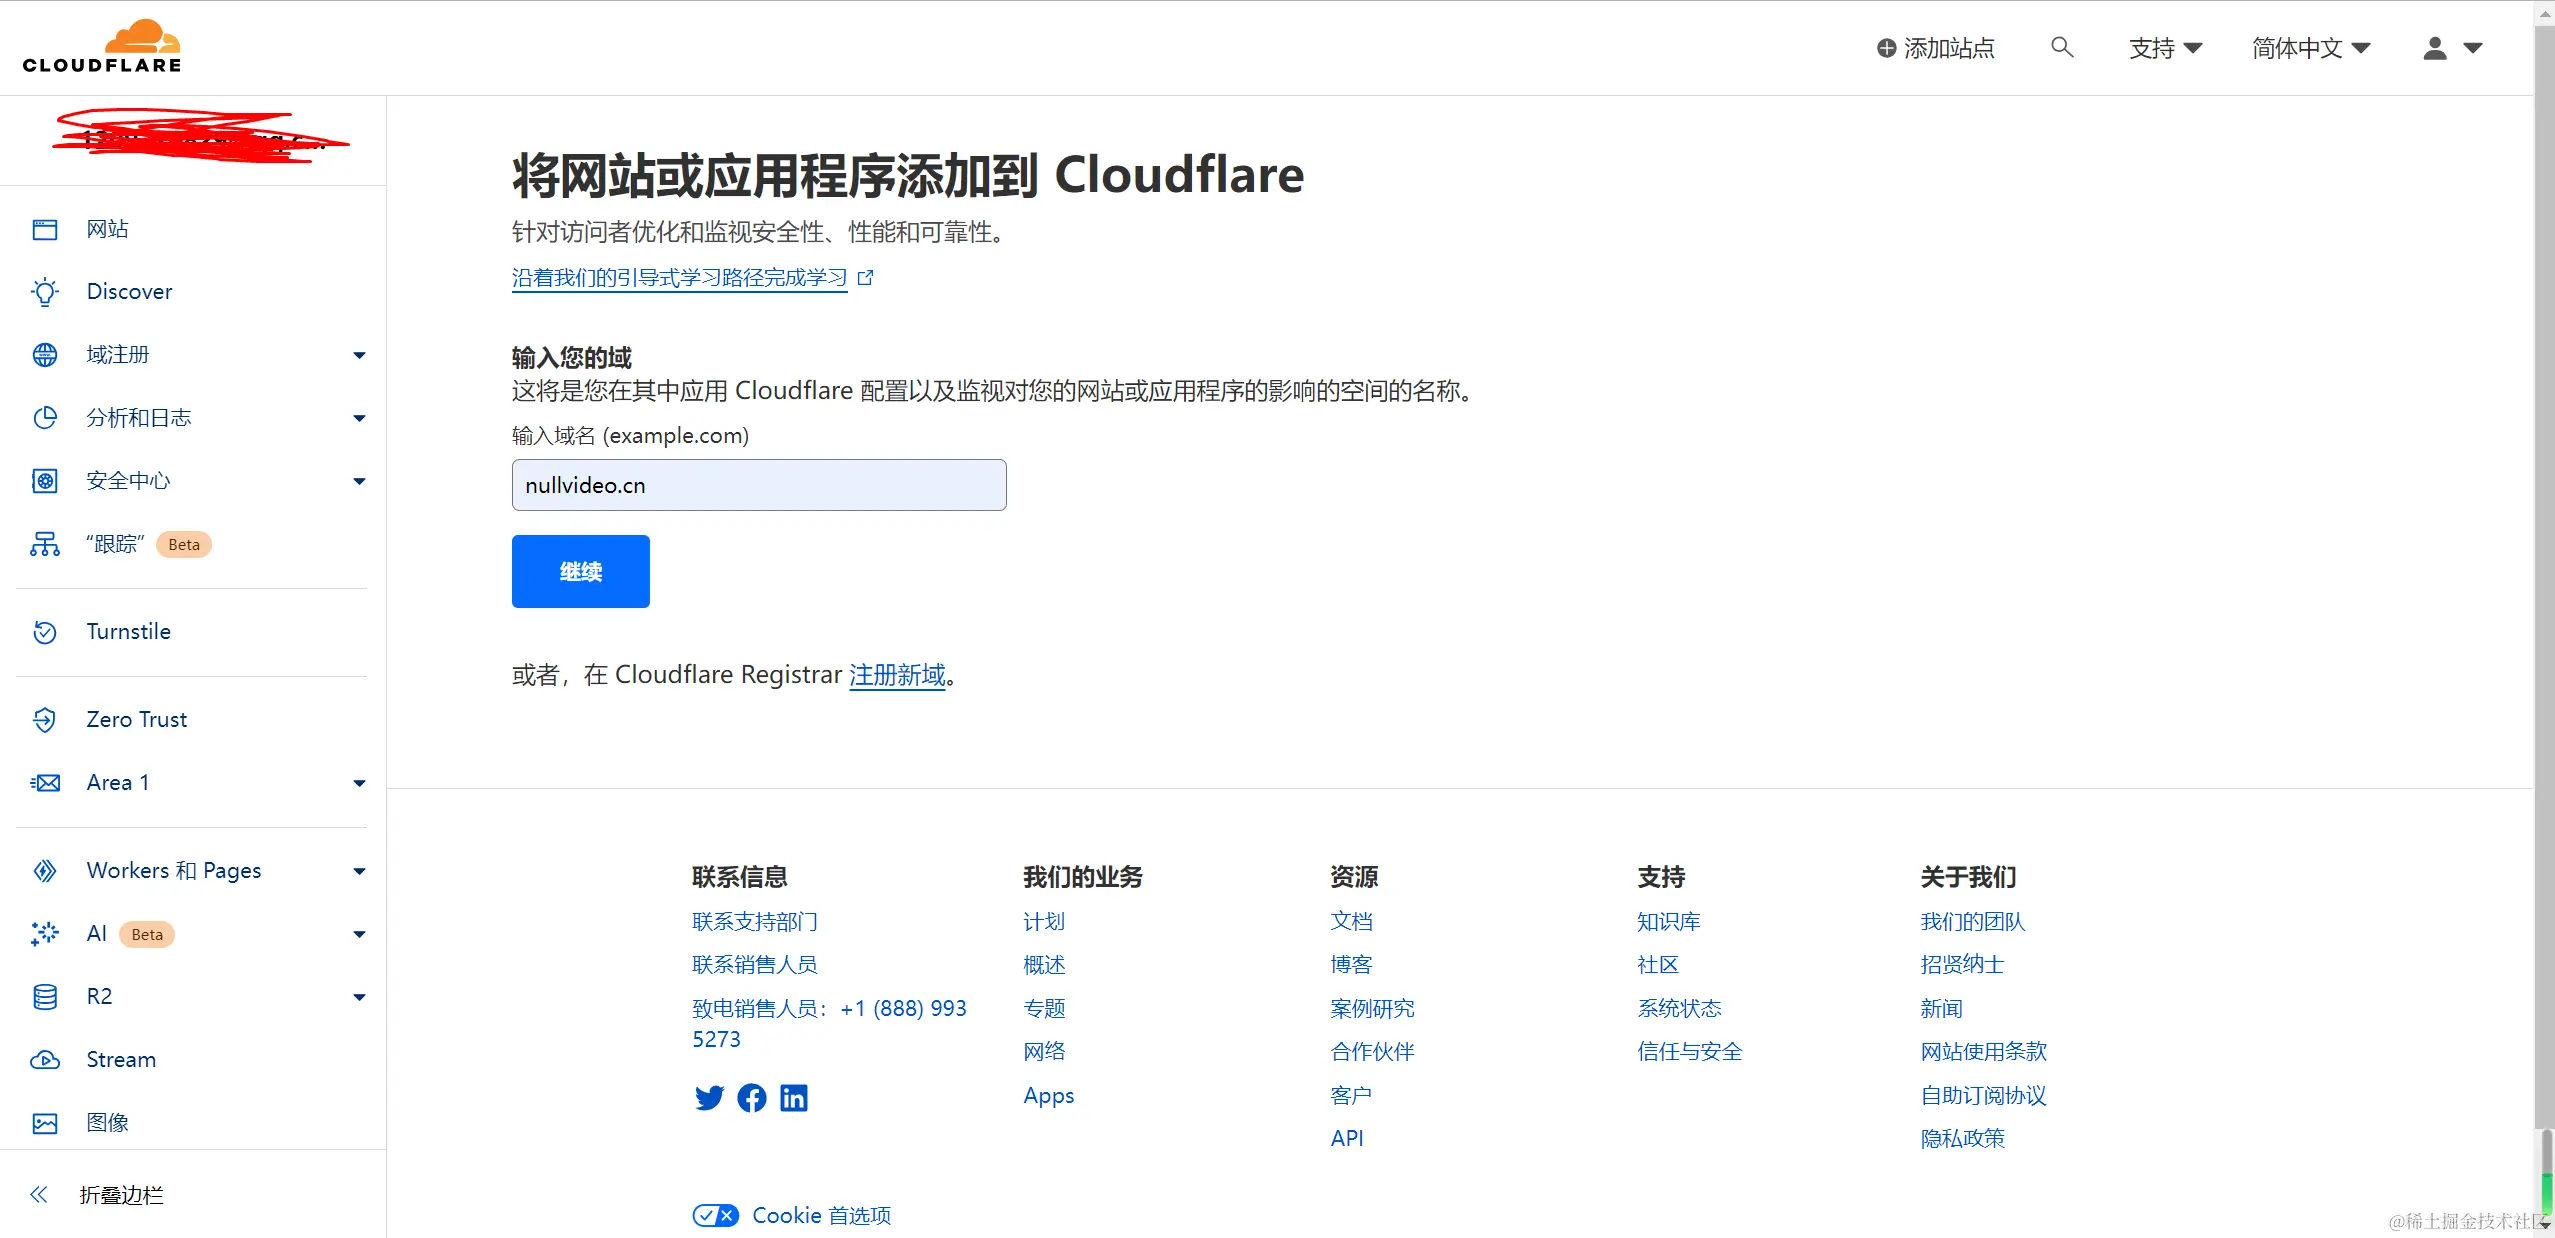Image resolution: width=2555 pixels, height=1238 pixels.
Task: Open Discover from the sidebar
Action: point(130,291)
